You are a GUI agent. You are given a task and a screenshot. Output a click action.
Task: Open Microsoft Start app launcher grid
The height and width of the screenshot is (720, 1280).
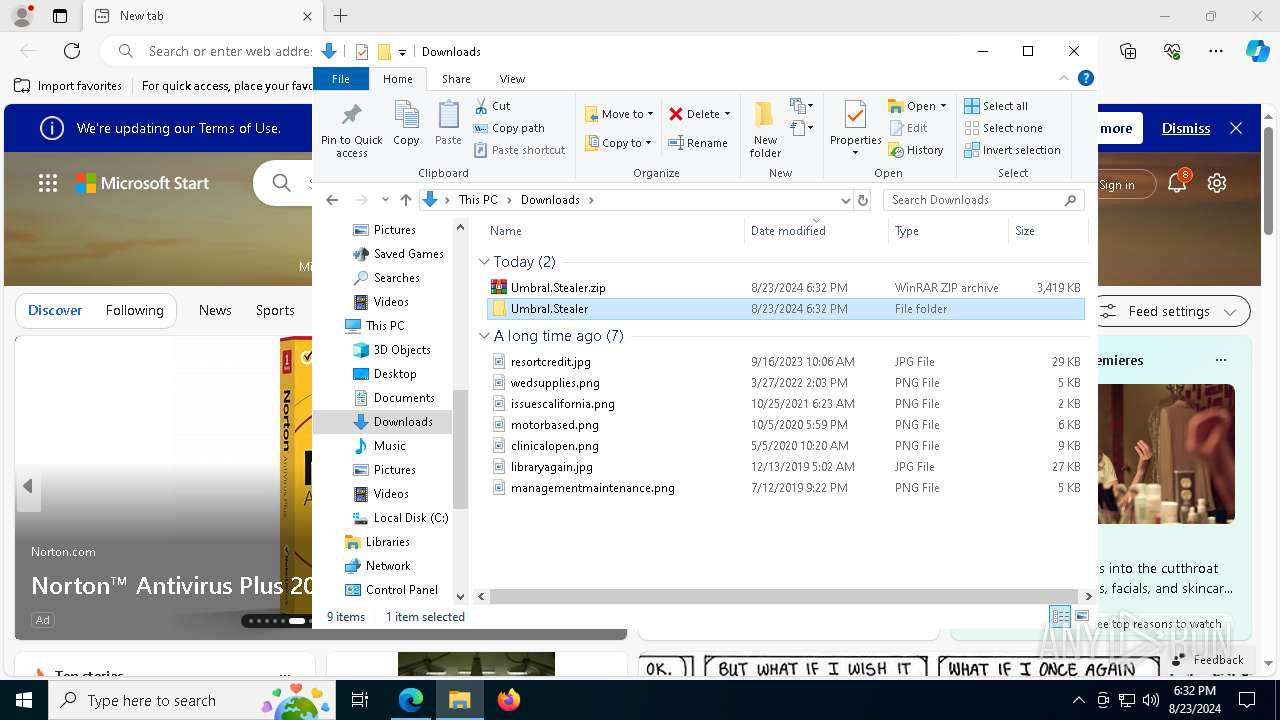coord(48,183)
